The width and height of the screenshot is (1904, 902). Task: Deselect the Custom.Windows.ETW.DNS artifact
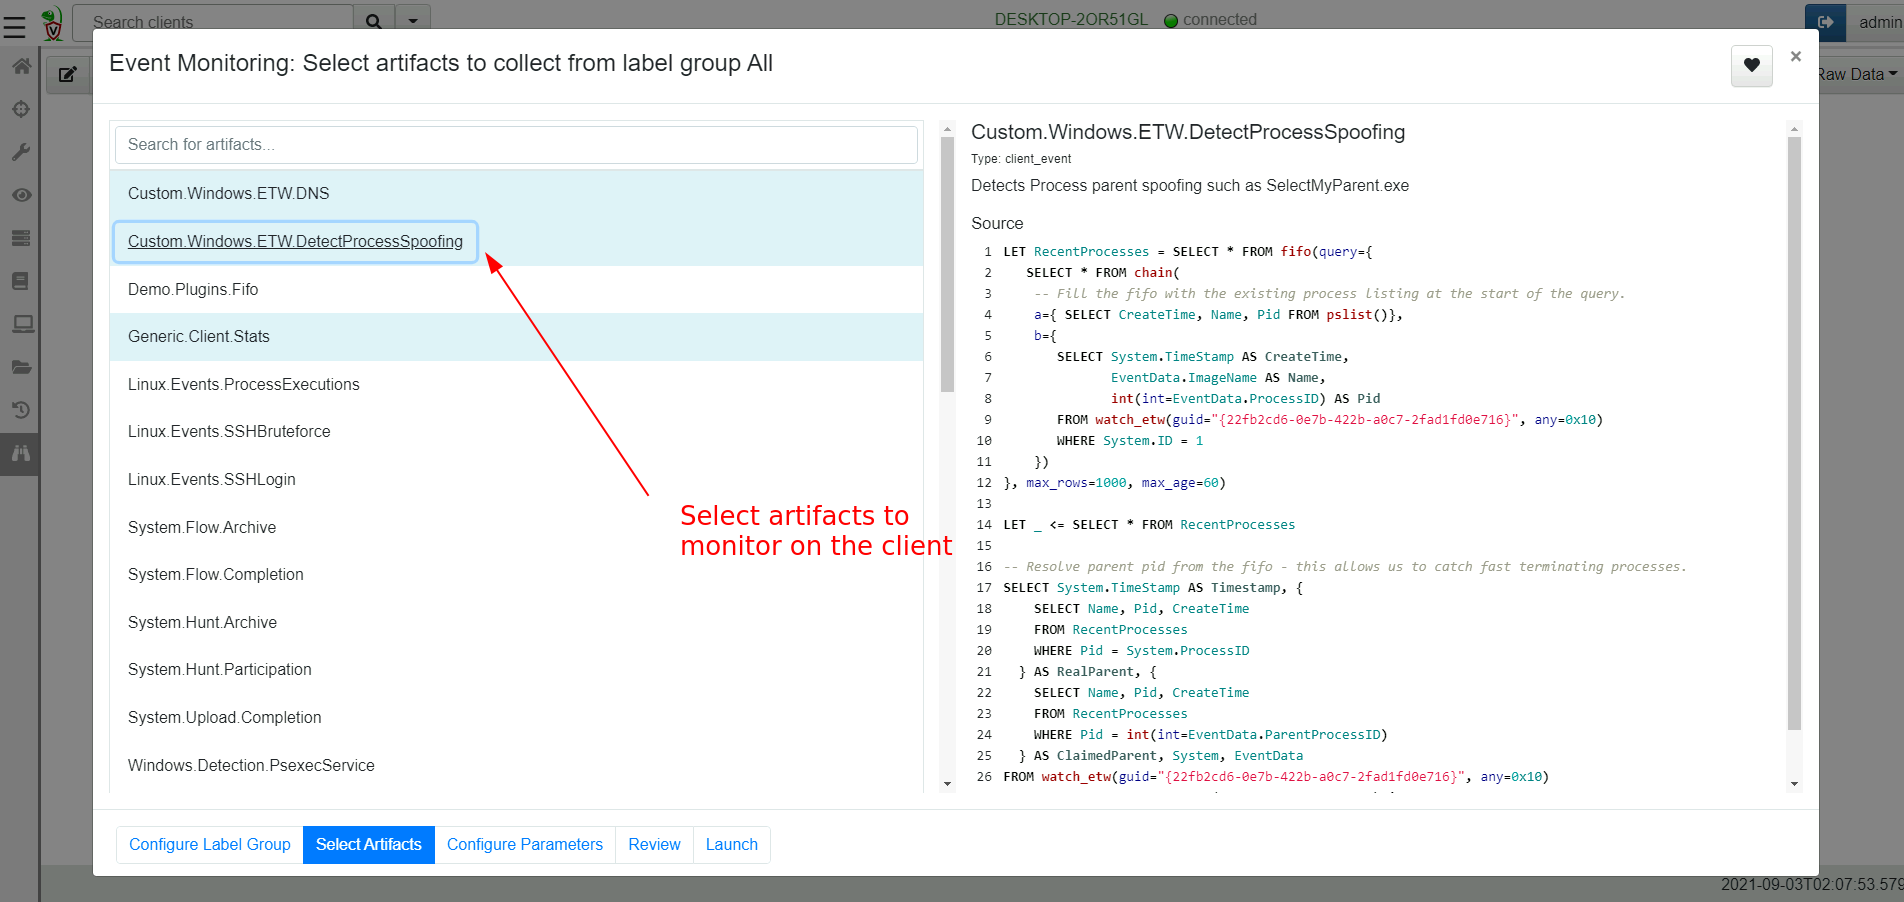pyautogui.click(x=228, y=194)
